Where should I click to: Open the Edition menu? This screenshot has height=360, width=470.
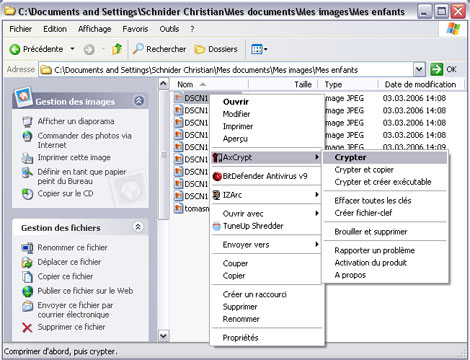coord(55,29)
